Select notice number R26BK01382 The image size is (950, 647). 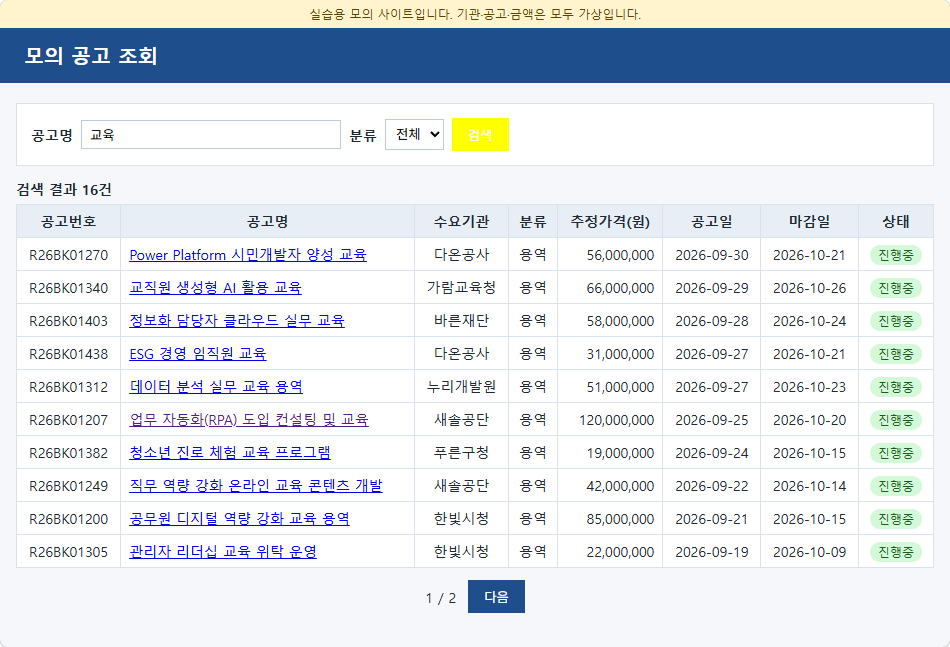[68, 453]
